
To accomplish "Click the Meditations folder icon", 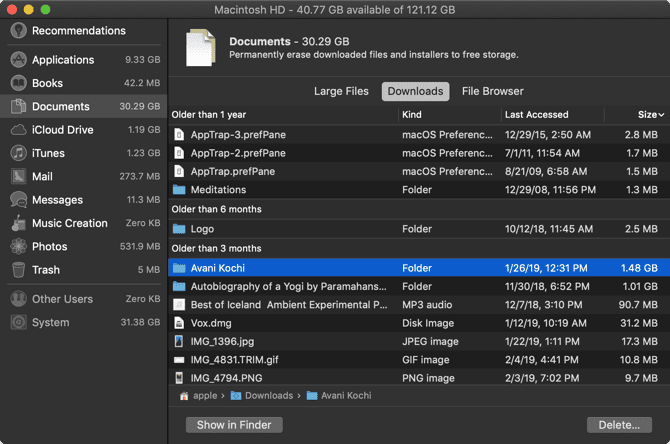I will coord(179,190).
